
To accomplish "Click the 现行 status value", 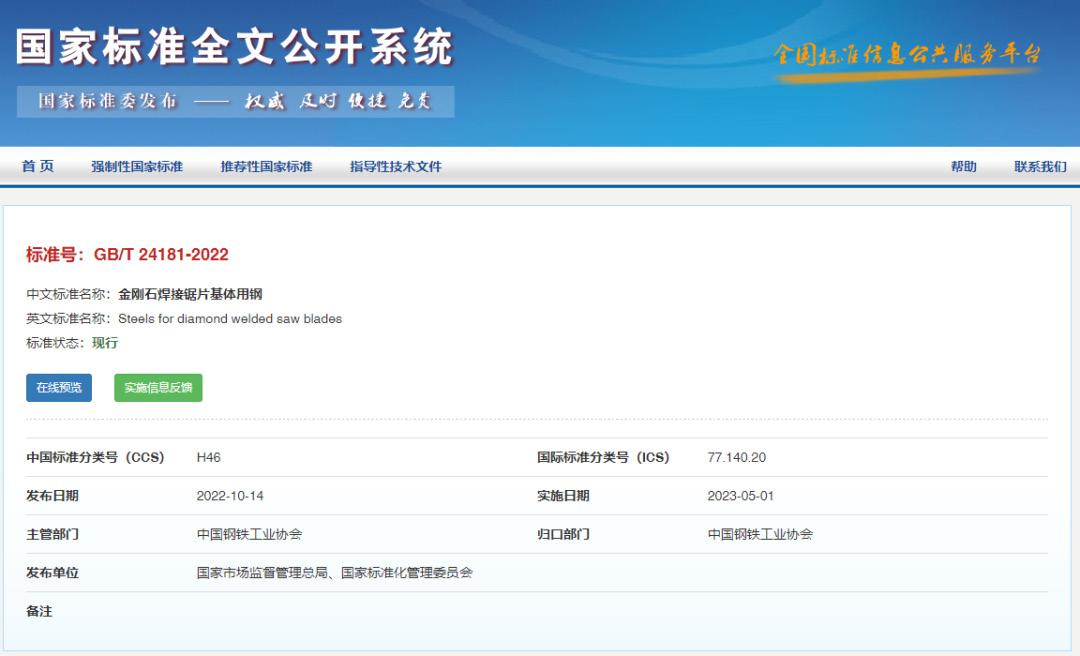I will pos(105,342).
